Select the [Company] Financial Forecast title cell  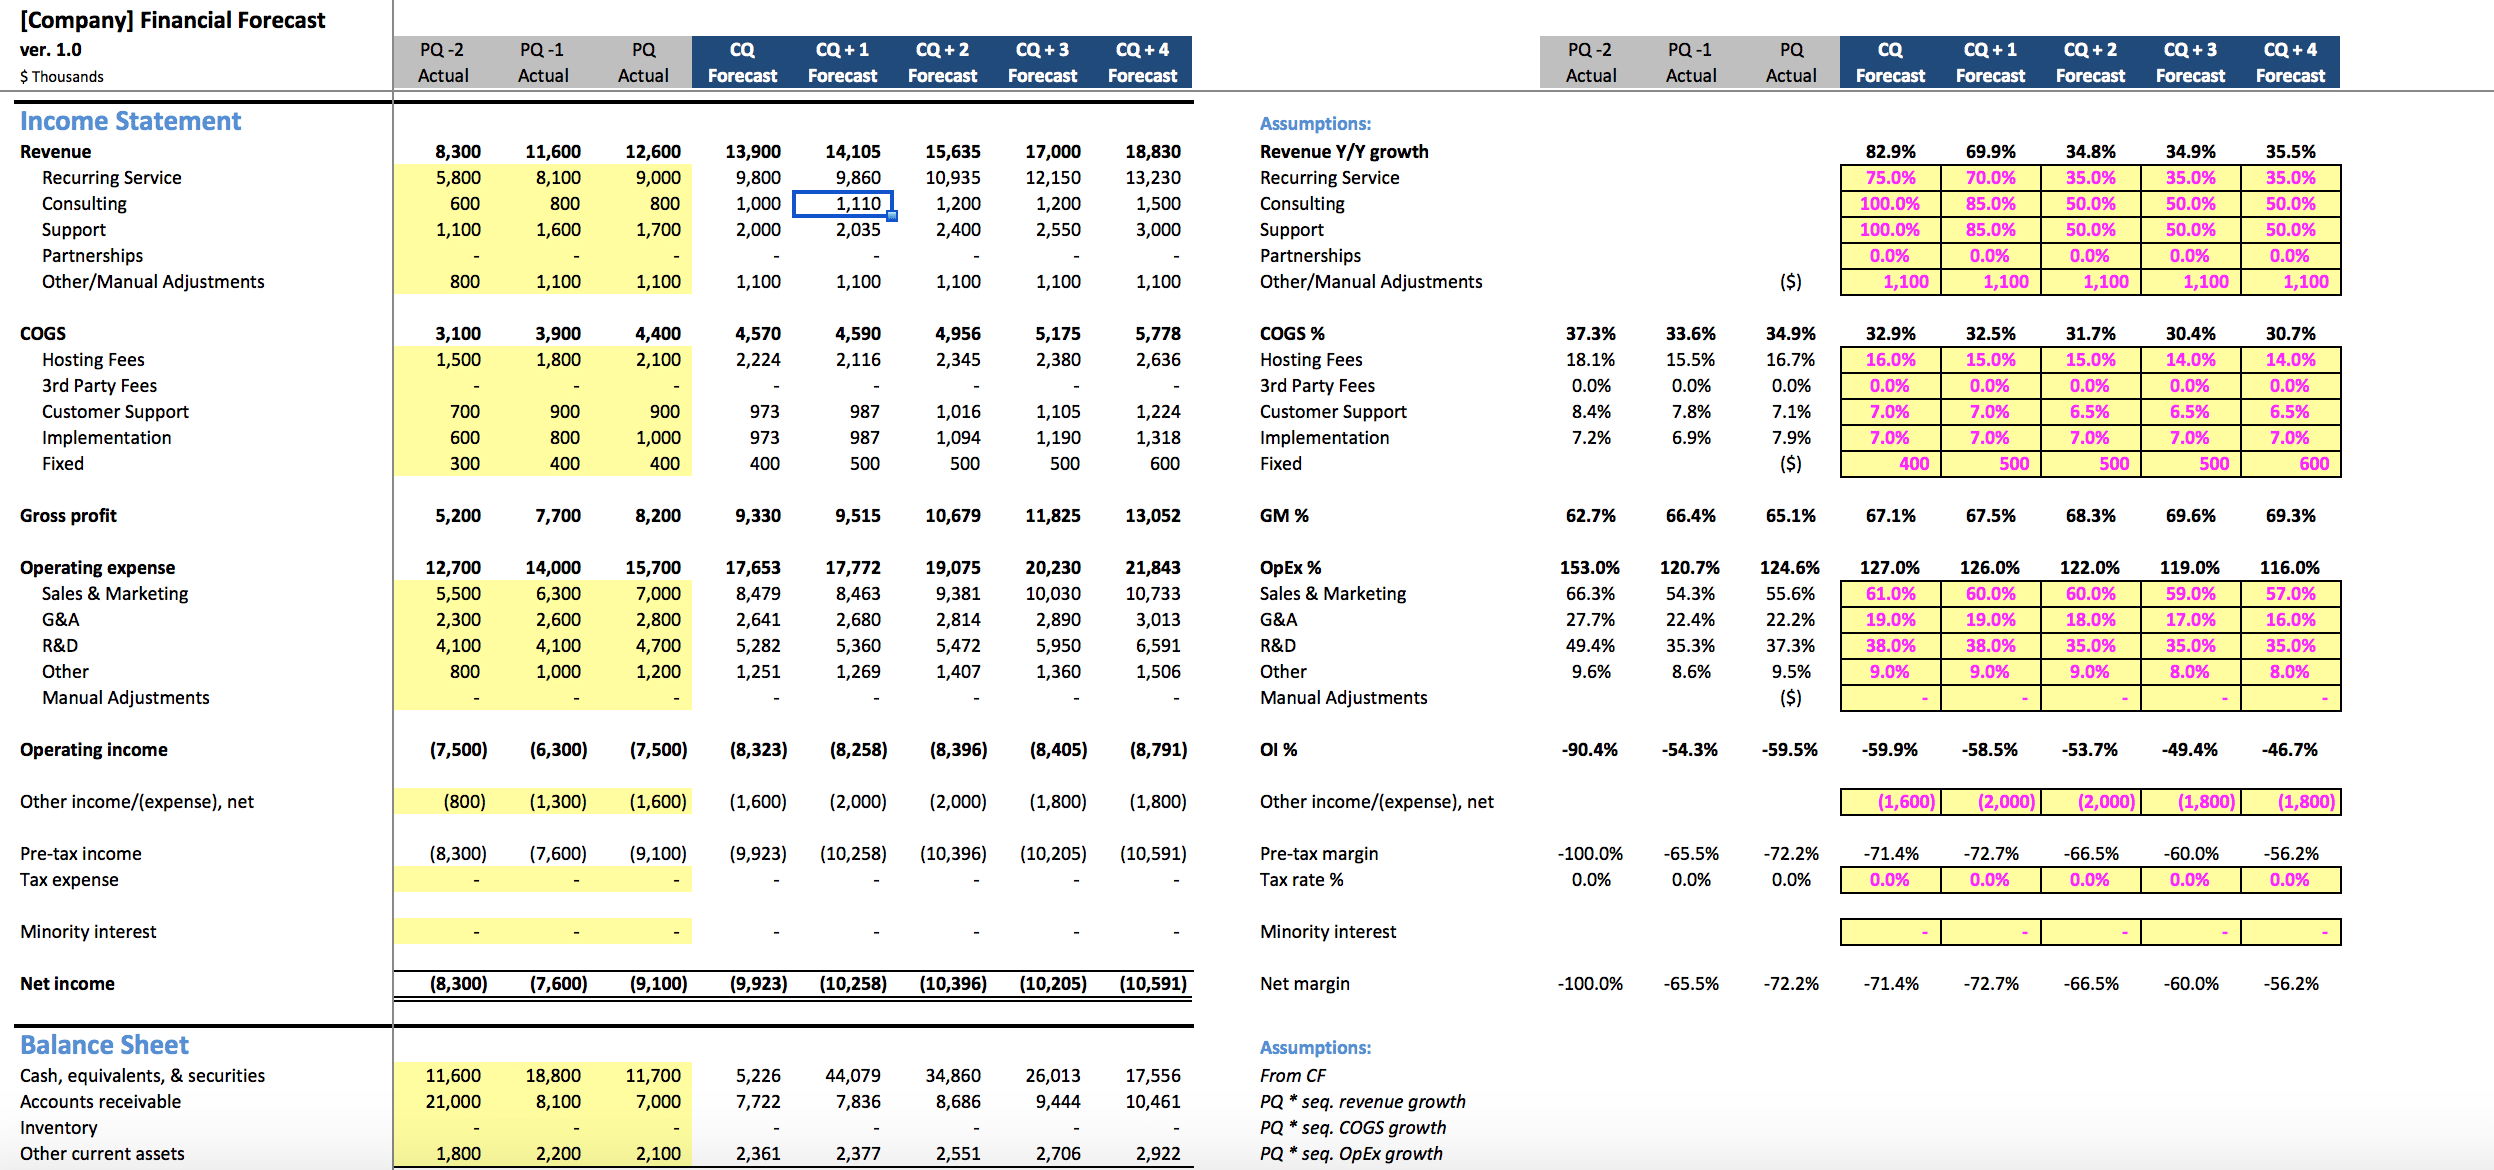coord(173,20)
